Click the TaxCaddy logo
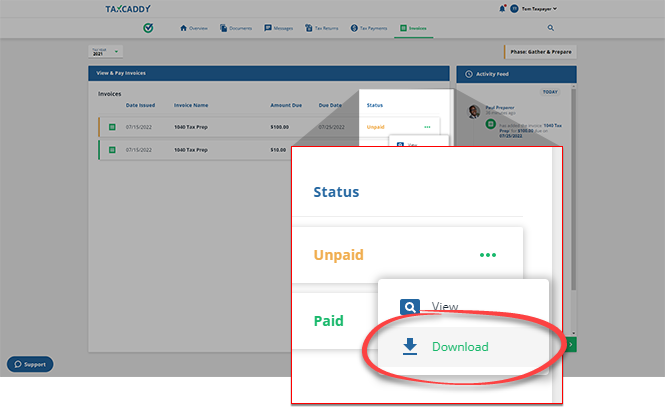 click(x=128, y=8)
